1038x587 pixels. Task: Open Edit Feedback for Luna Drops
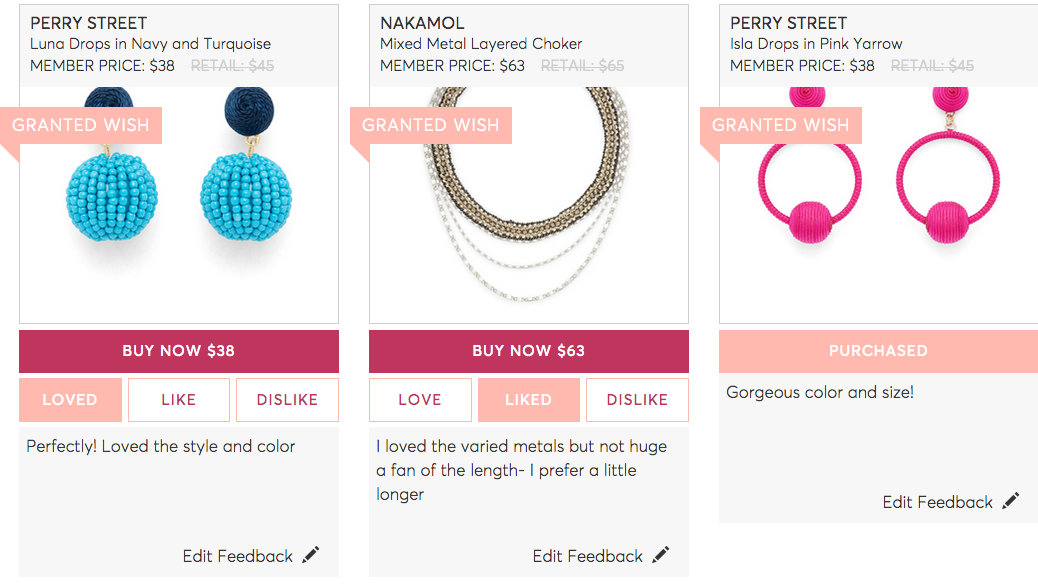238,556
